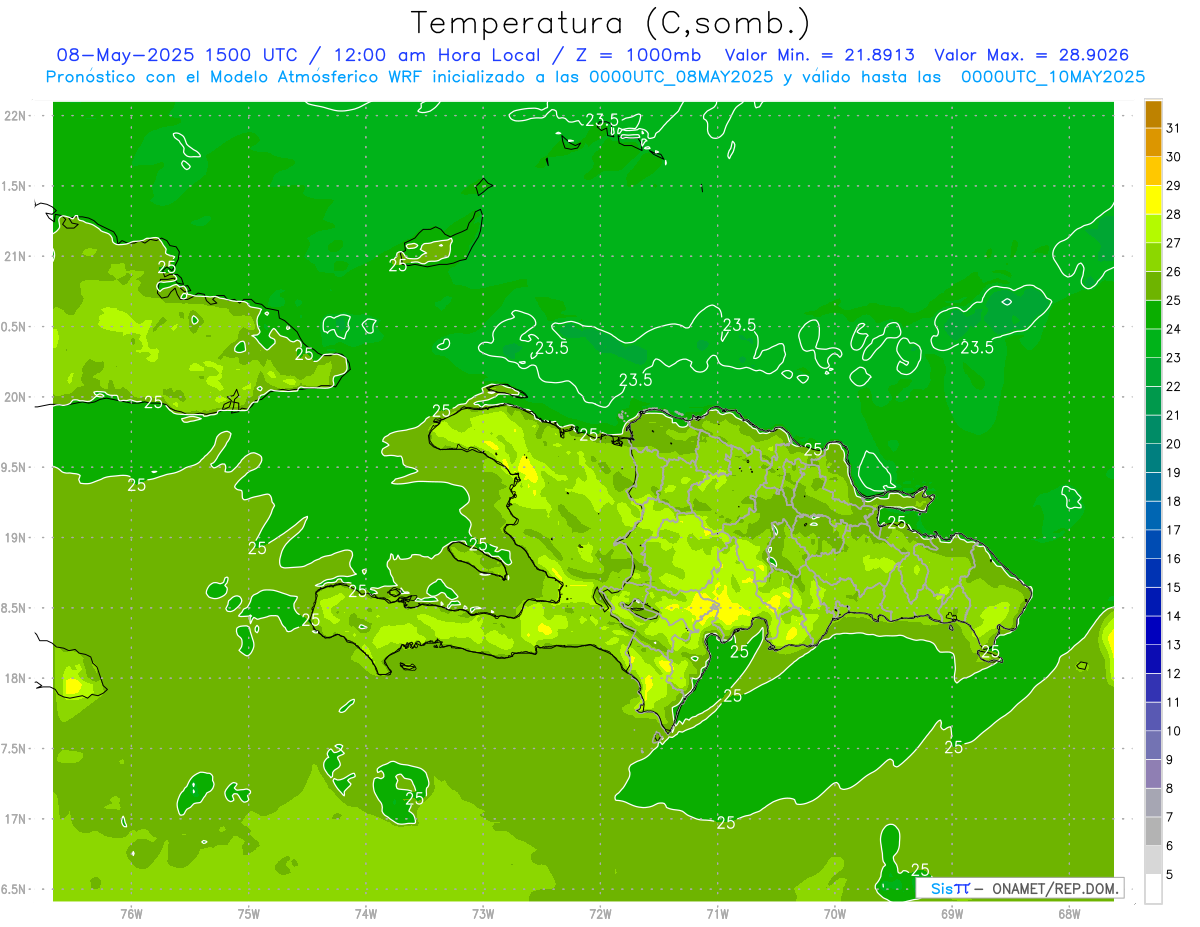Click the '24' label on the color scale
Viewport: 1200px width, 927px height.
[x=1173, y=328]
